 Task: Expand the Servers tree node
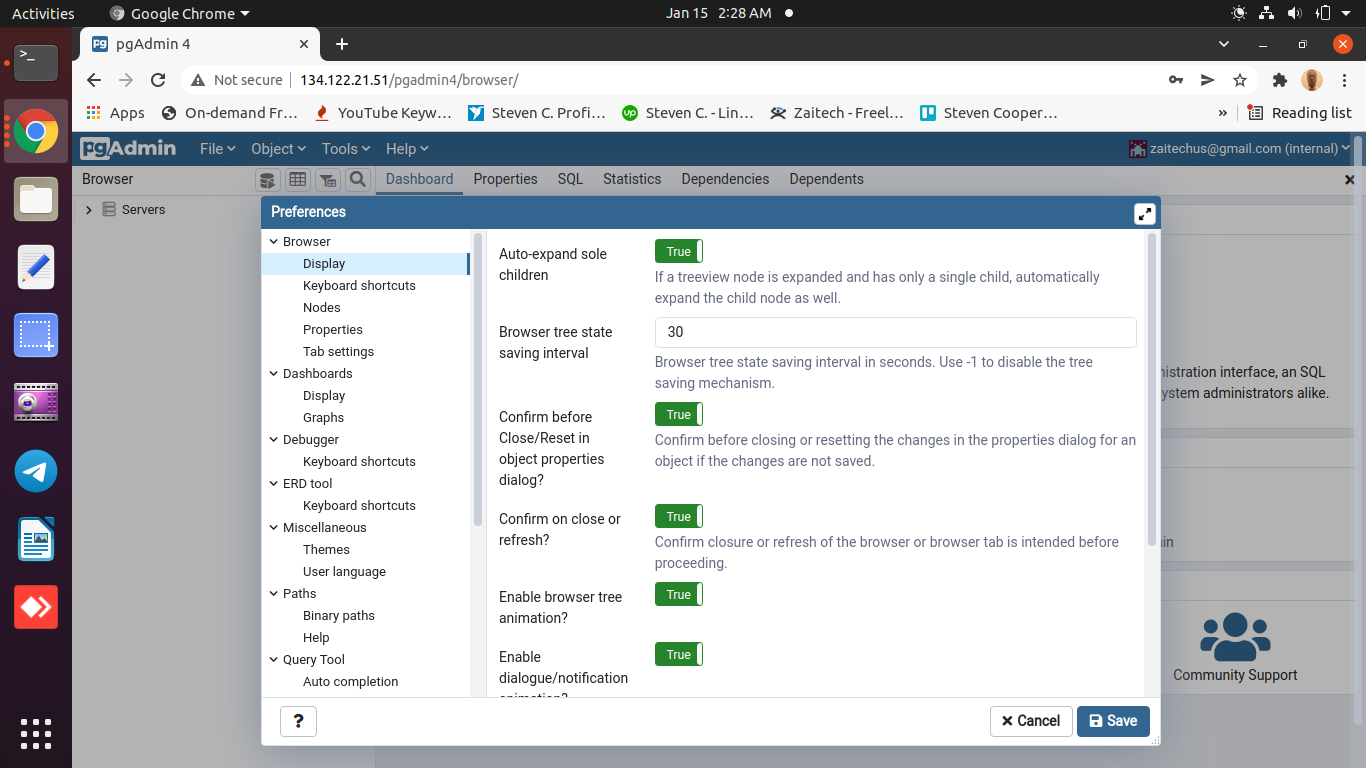pos(89,210)
